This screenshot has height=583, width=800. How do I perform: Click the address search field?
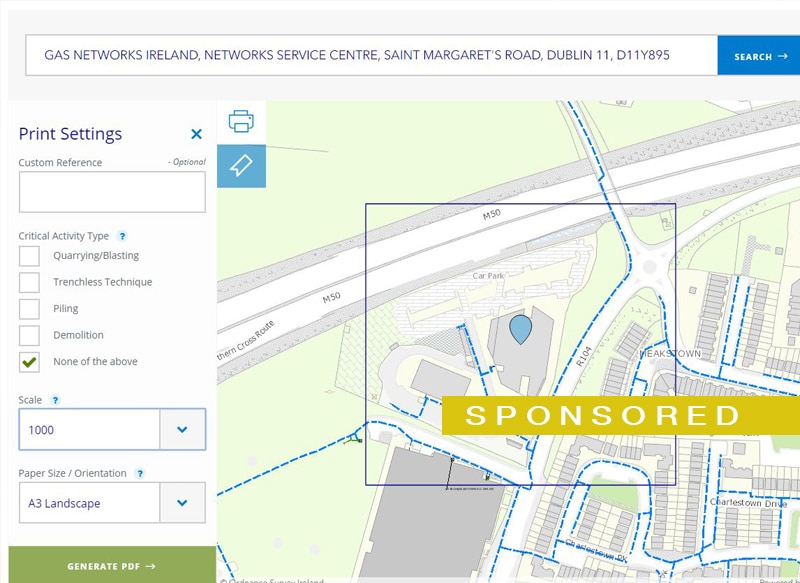tap(371, 55)
